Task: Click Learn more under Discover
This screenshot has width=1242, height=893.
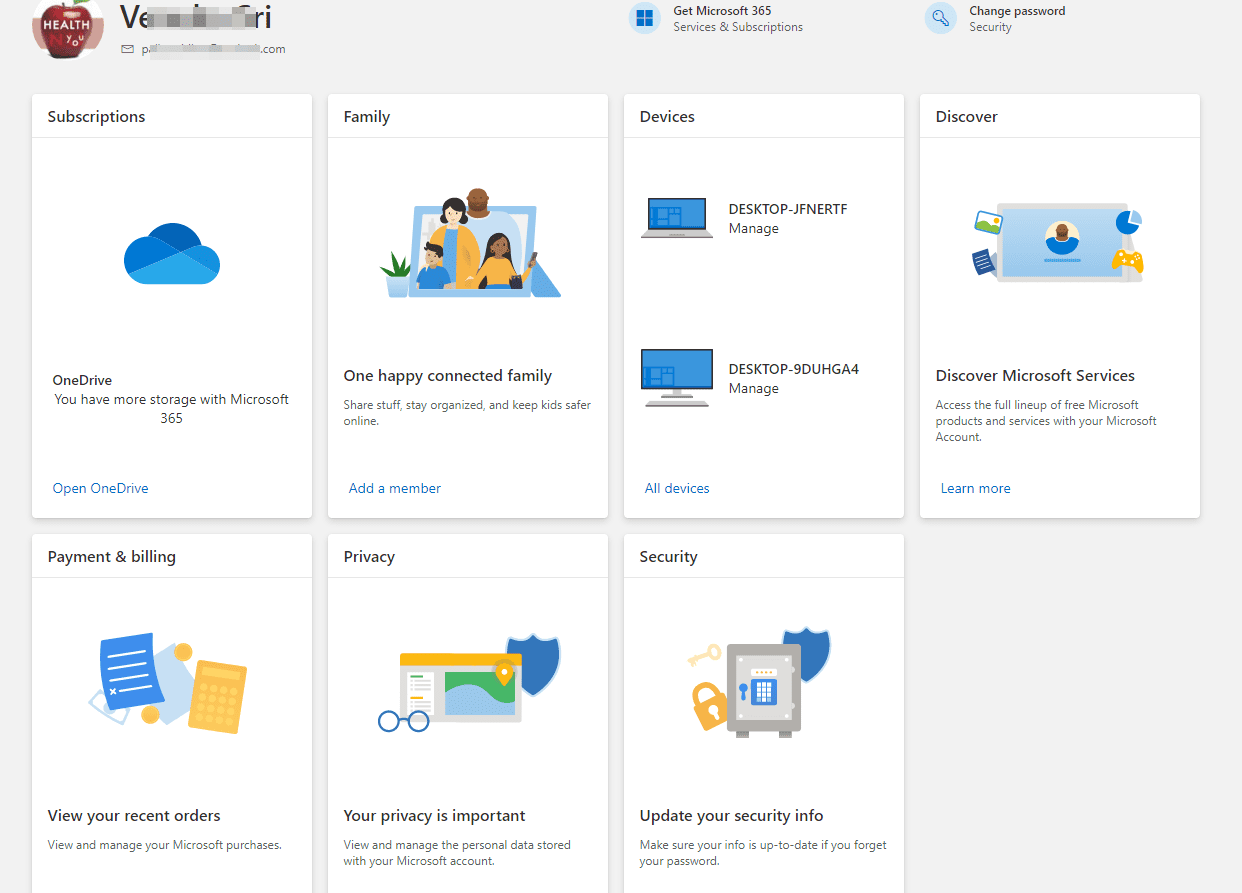Action: pyautogui.click(x=975, y=488)
